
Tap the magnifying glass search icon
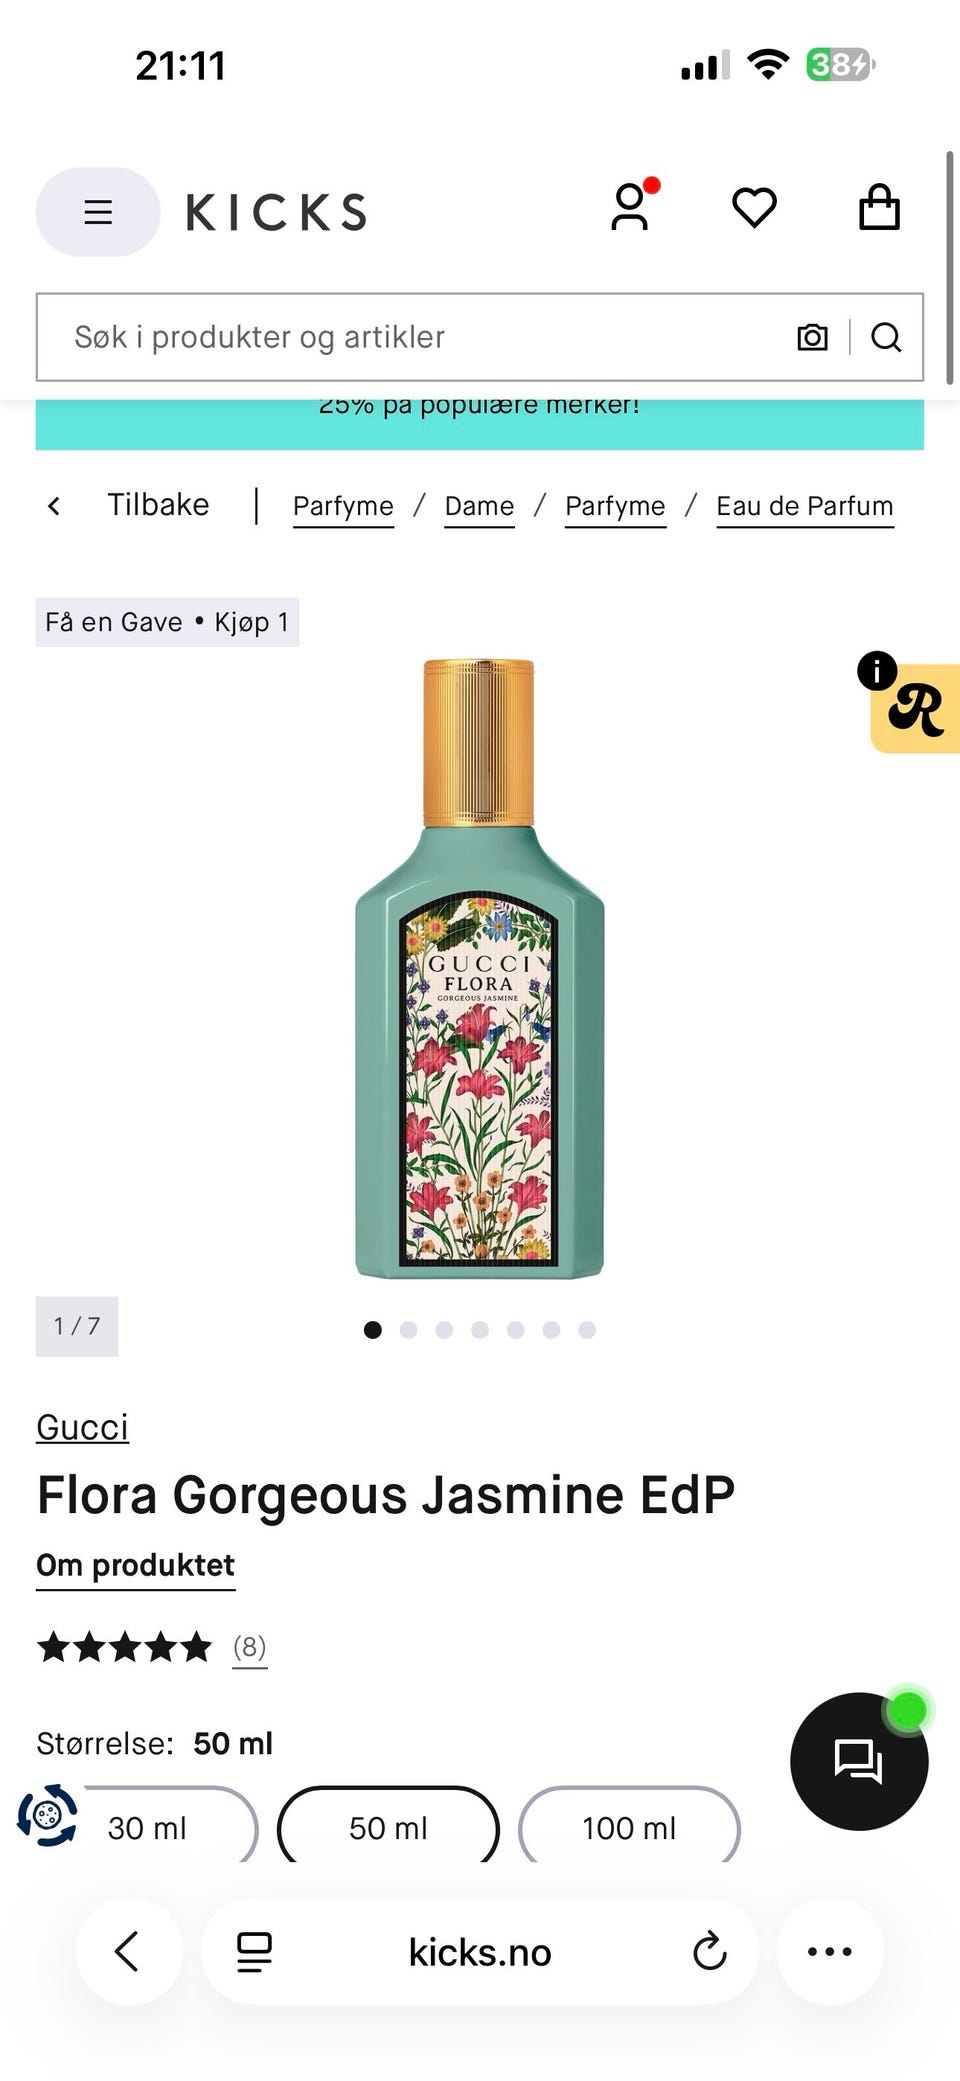pyautogui.click(x=886, y=338)
